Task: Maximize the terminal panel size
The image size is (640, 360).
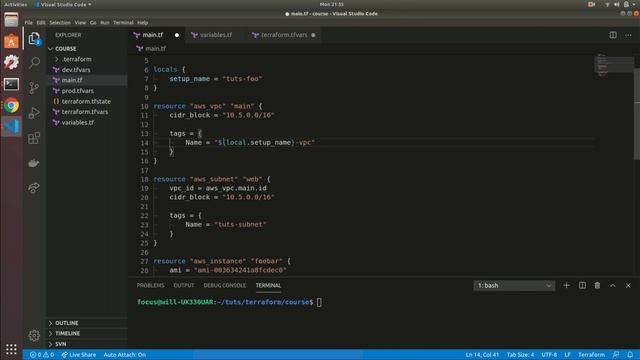Action: pos(613,285)
